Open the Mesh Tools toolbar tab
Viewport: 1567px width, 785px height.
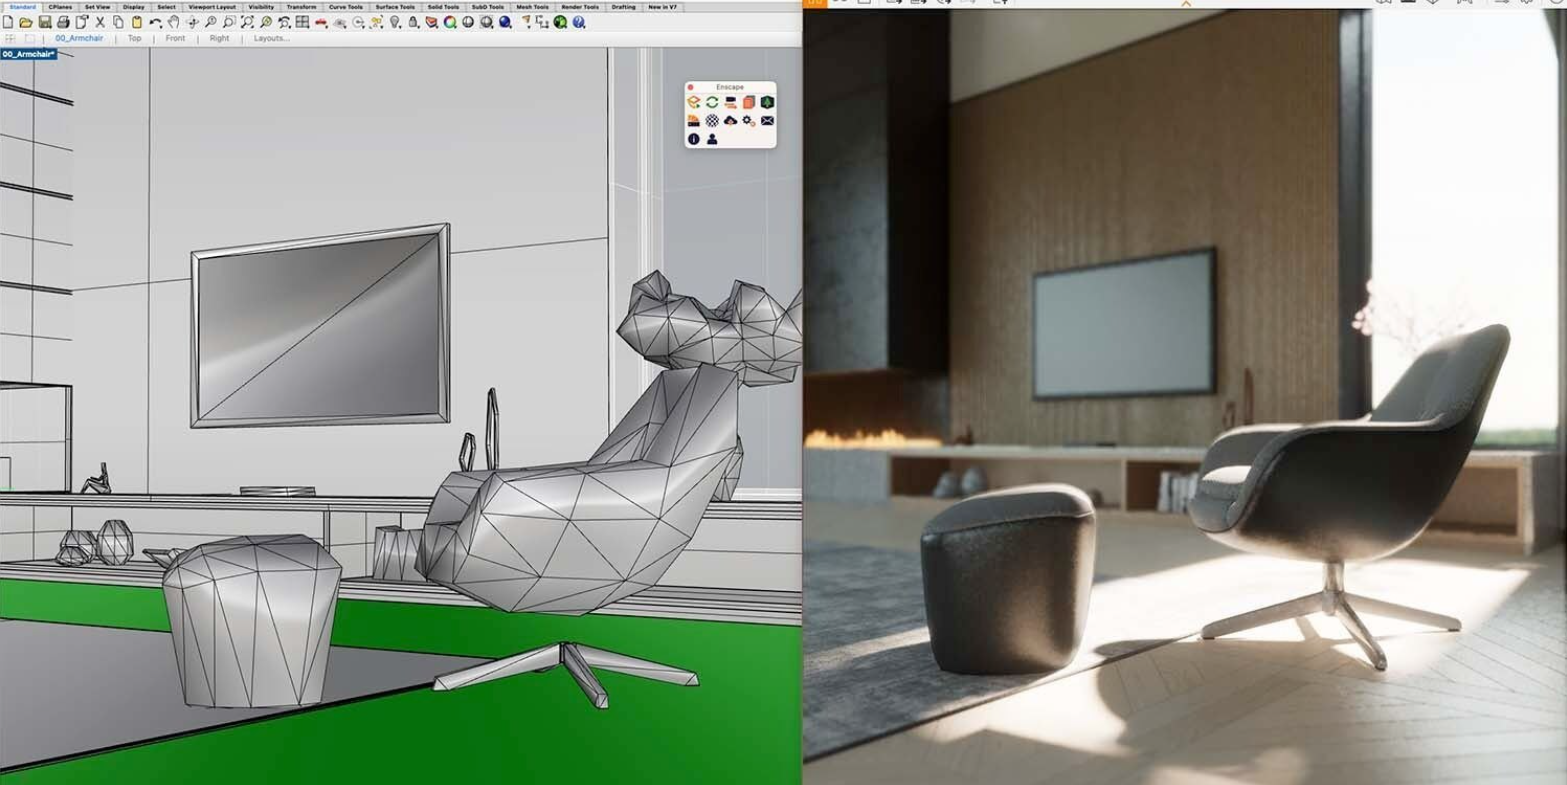click(x=532, y=7)
